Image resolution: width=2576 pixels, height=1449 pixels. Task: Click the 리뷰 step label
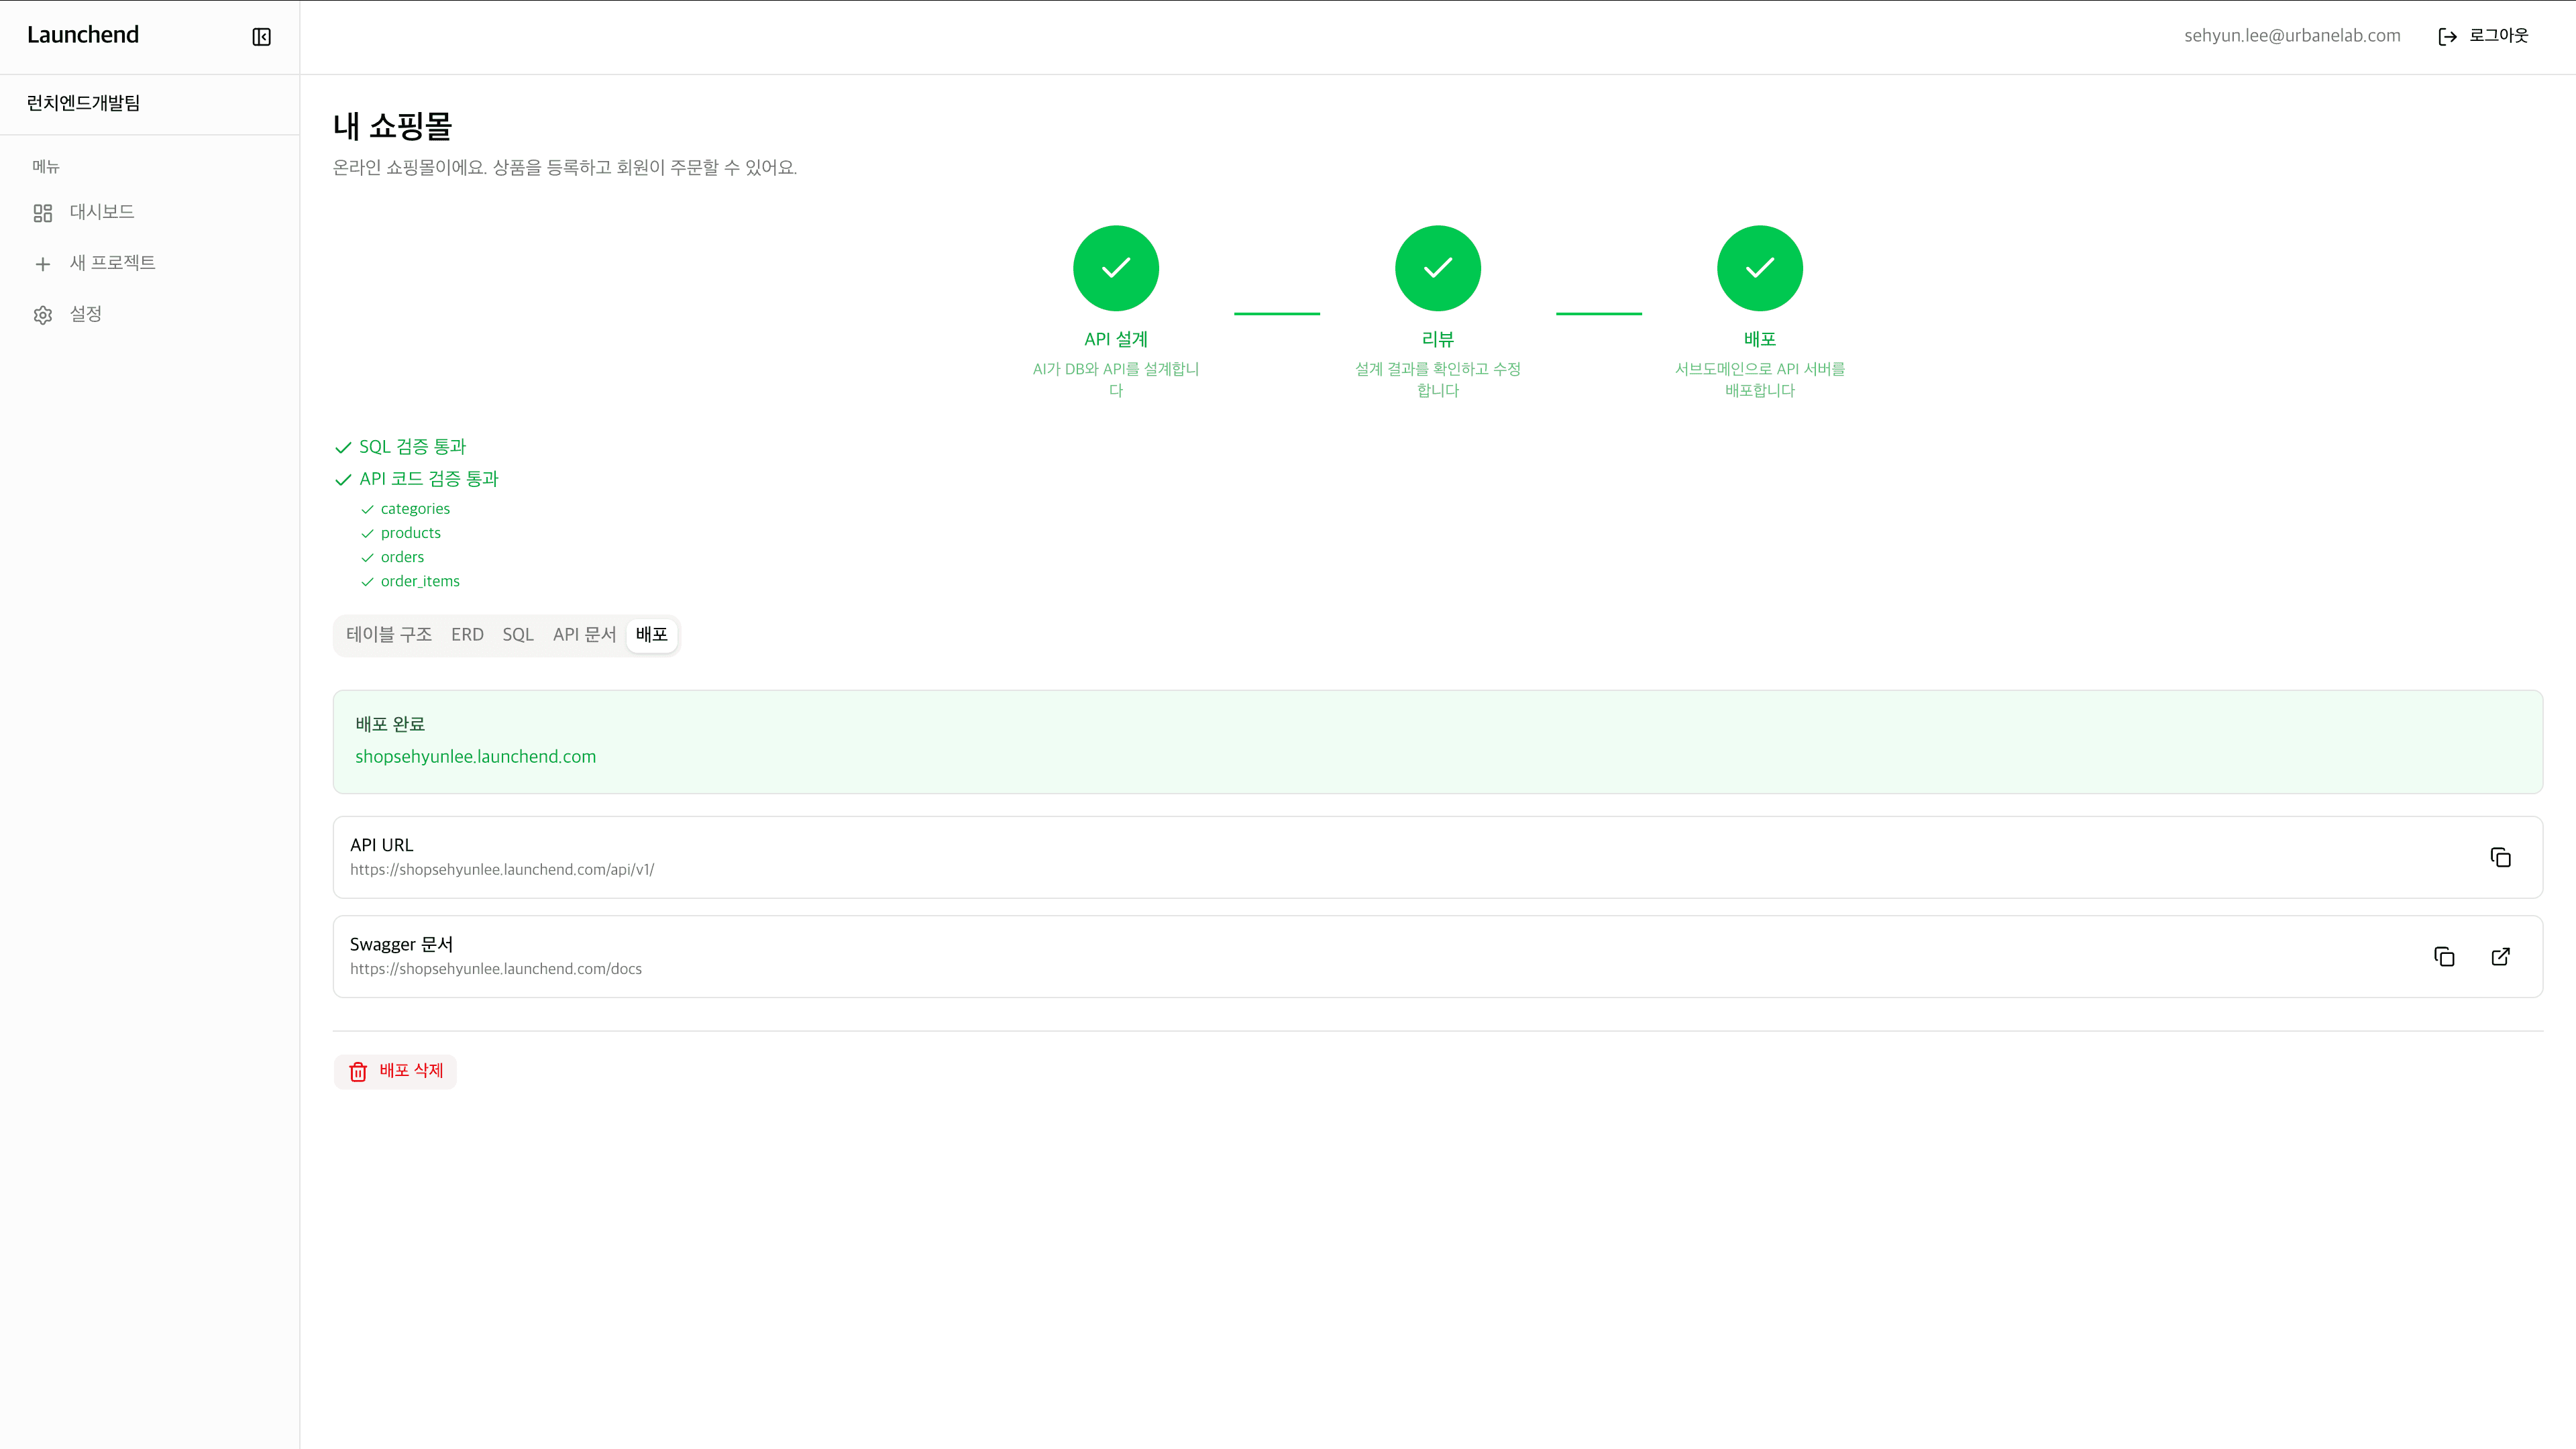(1438, 339)
